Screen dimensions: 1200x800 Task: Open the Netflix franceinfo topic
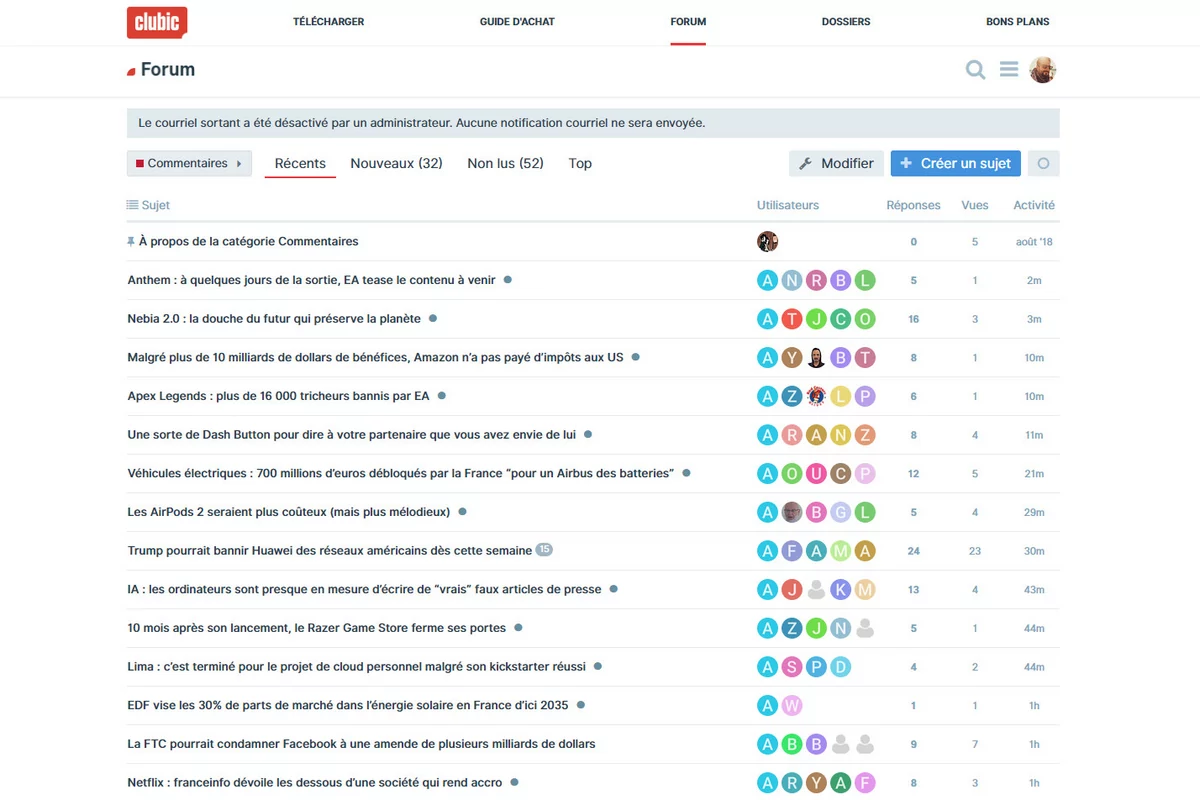point(314,782)
